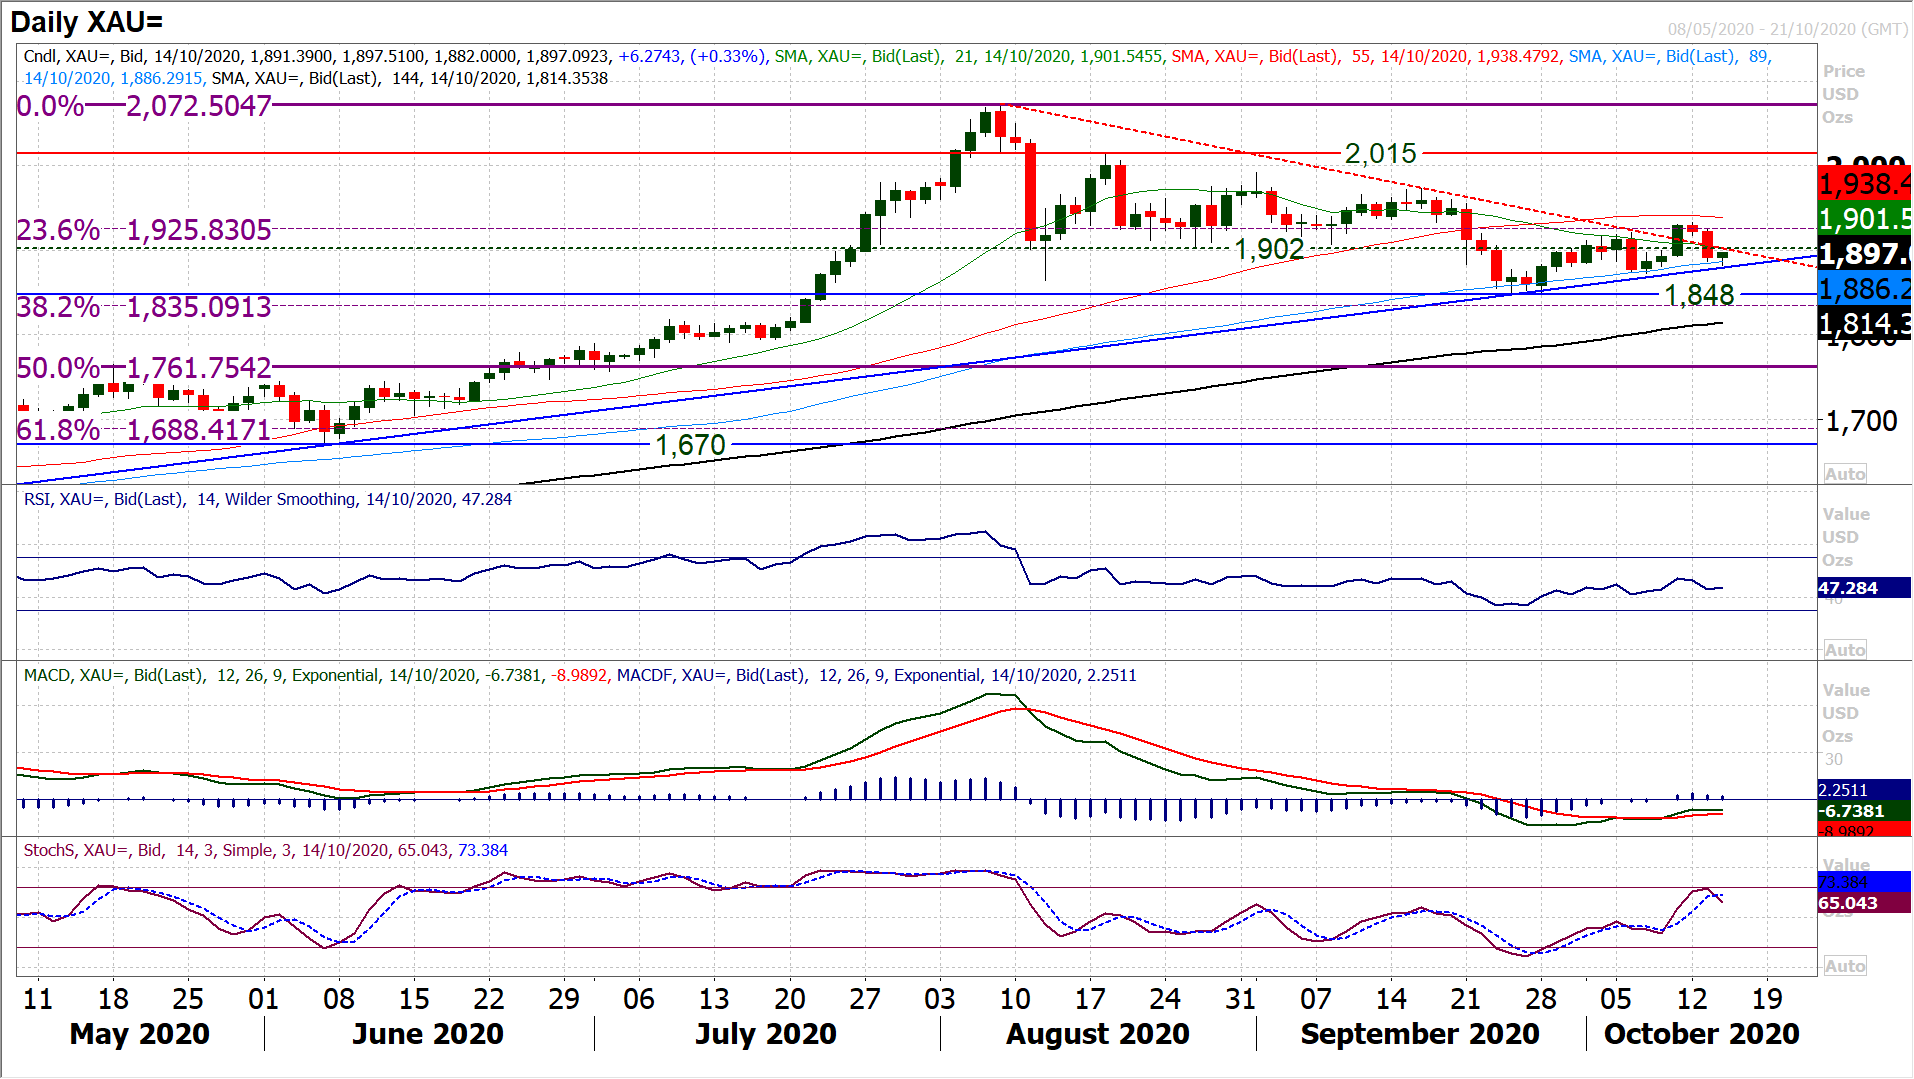Click the 38.2% 1,835.0913 Fibonacci label
The image size is (1914, 1079).
144,307
